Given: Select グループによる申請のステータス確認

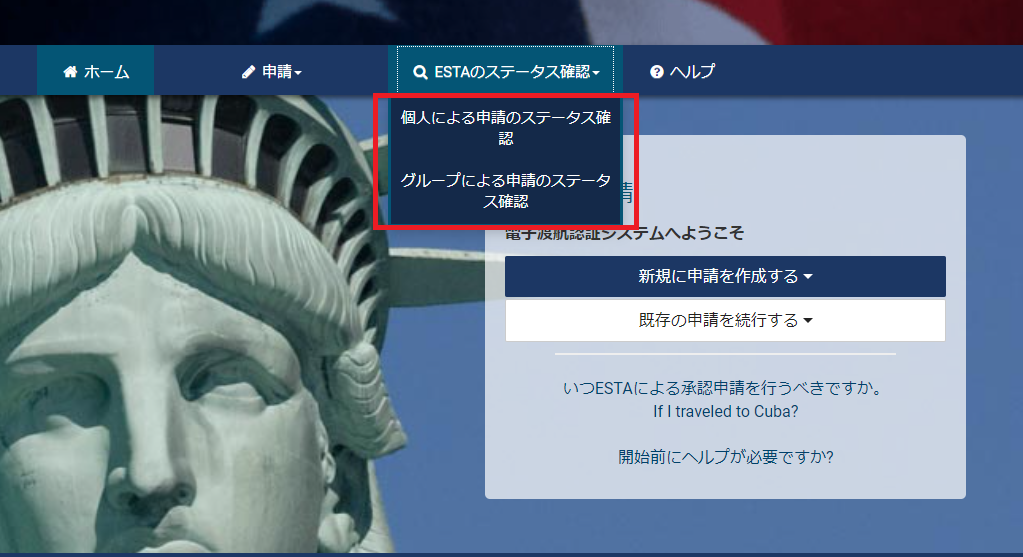Looking at the screenshot, I should [506, 190].
